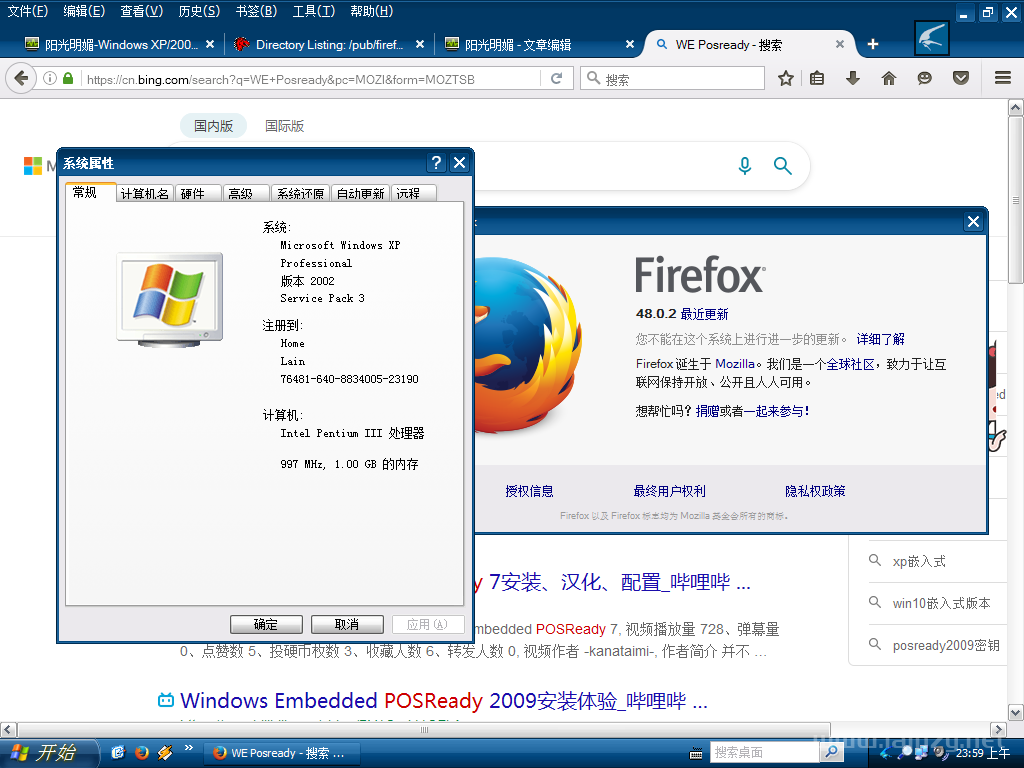Image resolution: width=1024 pixels, height=768 pixels.
Task: Click the desktop search magnifier button in taskbar
Action: tap(831, 752)
